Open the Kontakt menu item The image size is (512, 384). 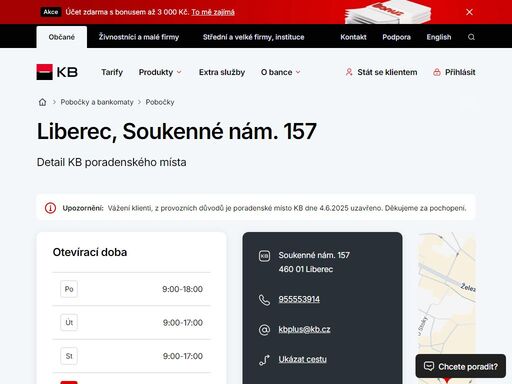(x=353, y=37)
